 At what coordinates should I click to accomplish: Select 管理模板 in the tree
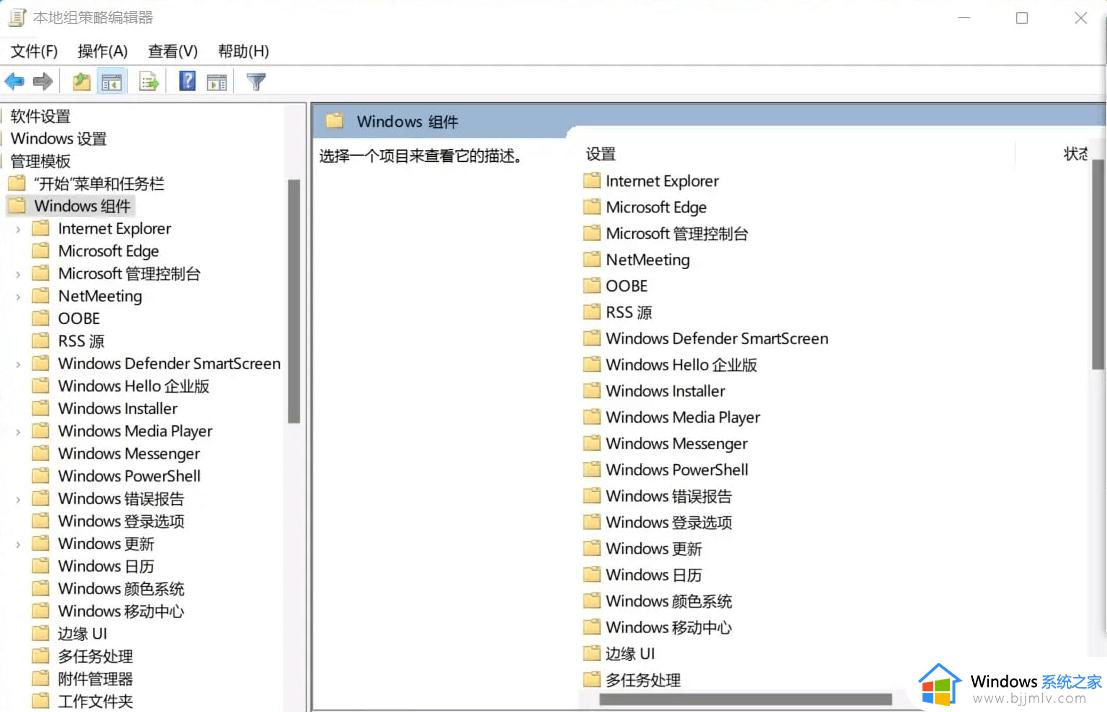(x=40, y=162)
